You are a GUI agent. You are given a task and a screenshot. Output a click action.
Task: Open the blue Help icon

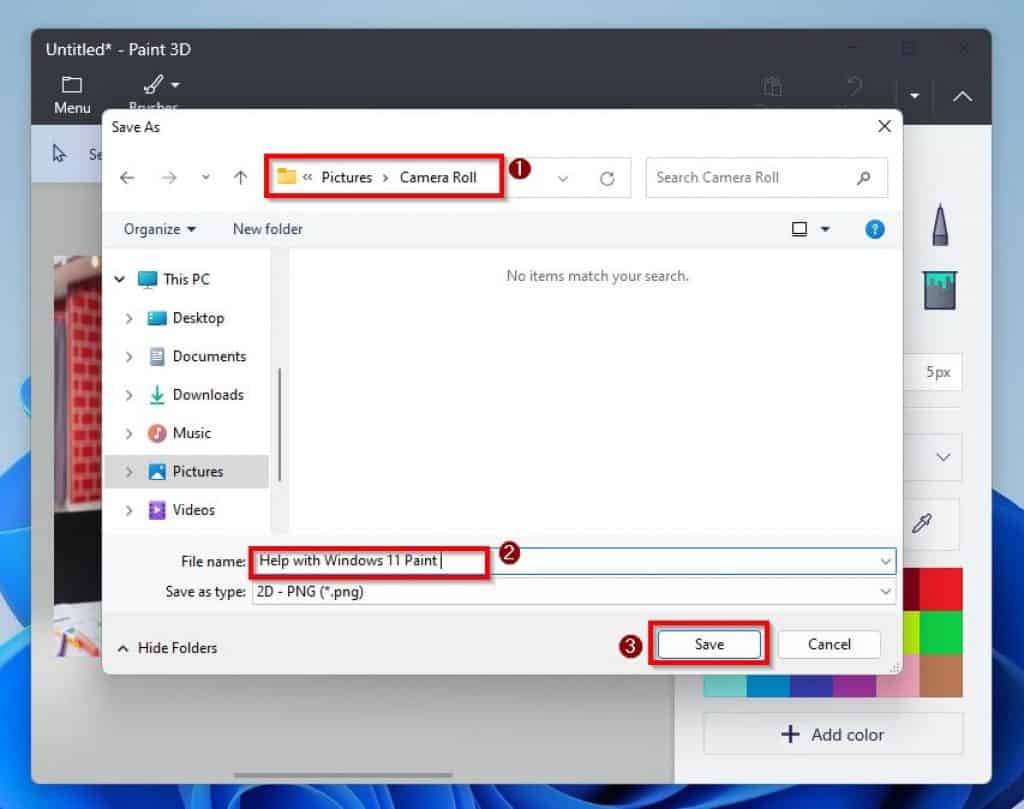[874, 229]
